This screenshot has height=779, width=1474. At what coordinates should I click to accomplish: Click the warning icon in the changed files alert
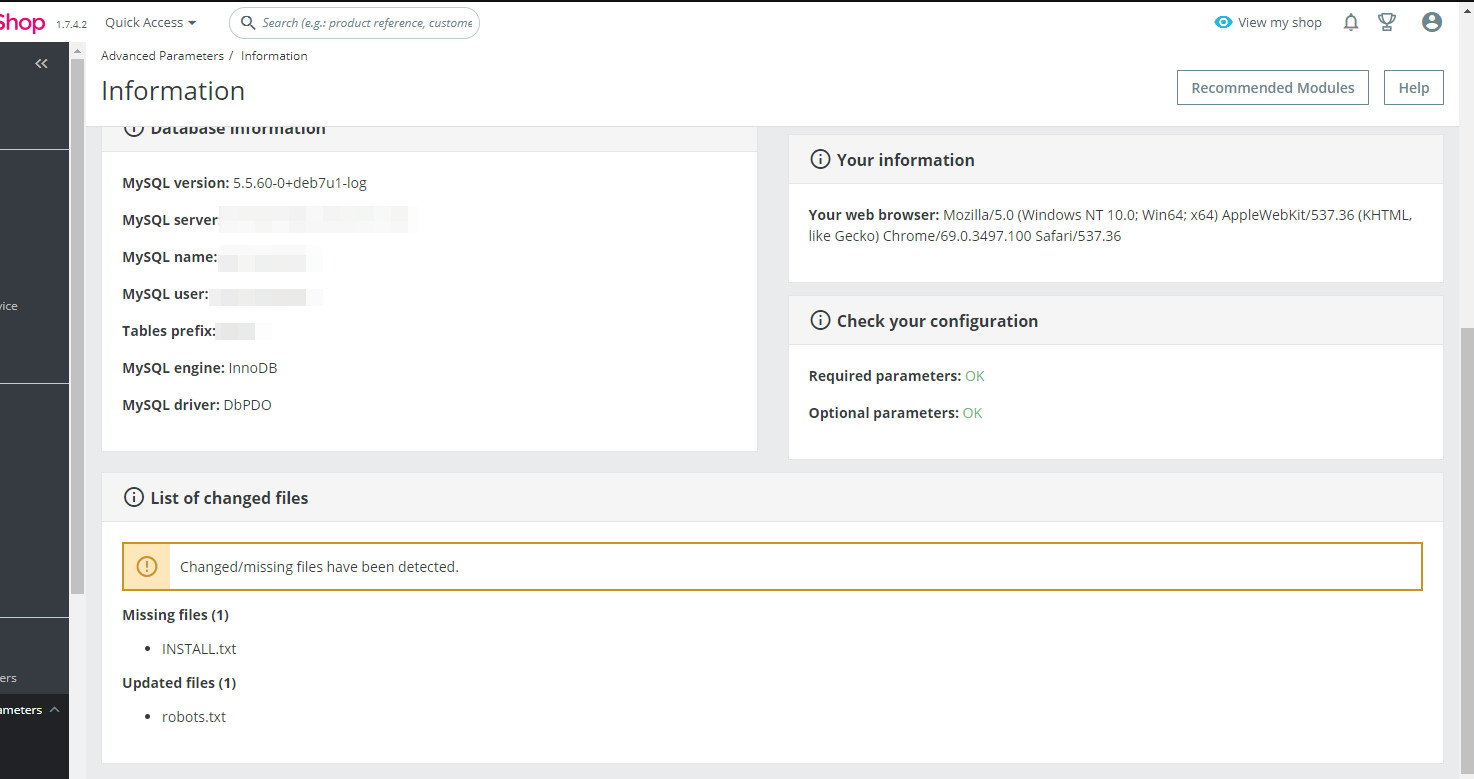tap(147, 567)
